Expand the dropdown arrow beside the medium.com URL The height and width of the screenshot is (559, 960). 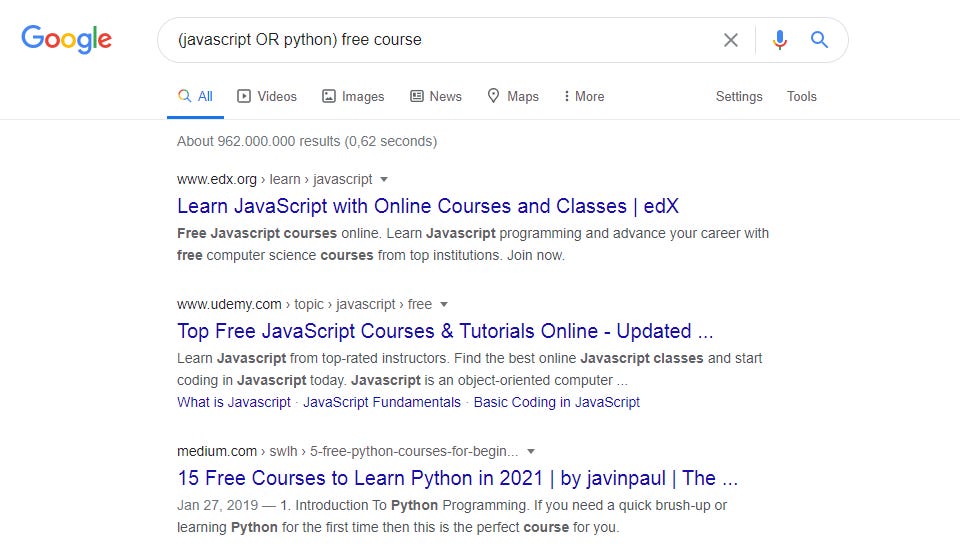click(x=531, y=451)
